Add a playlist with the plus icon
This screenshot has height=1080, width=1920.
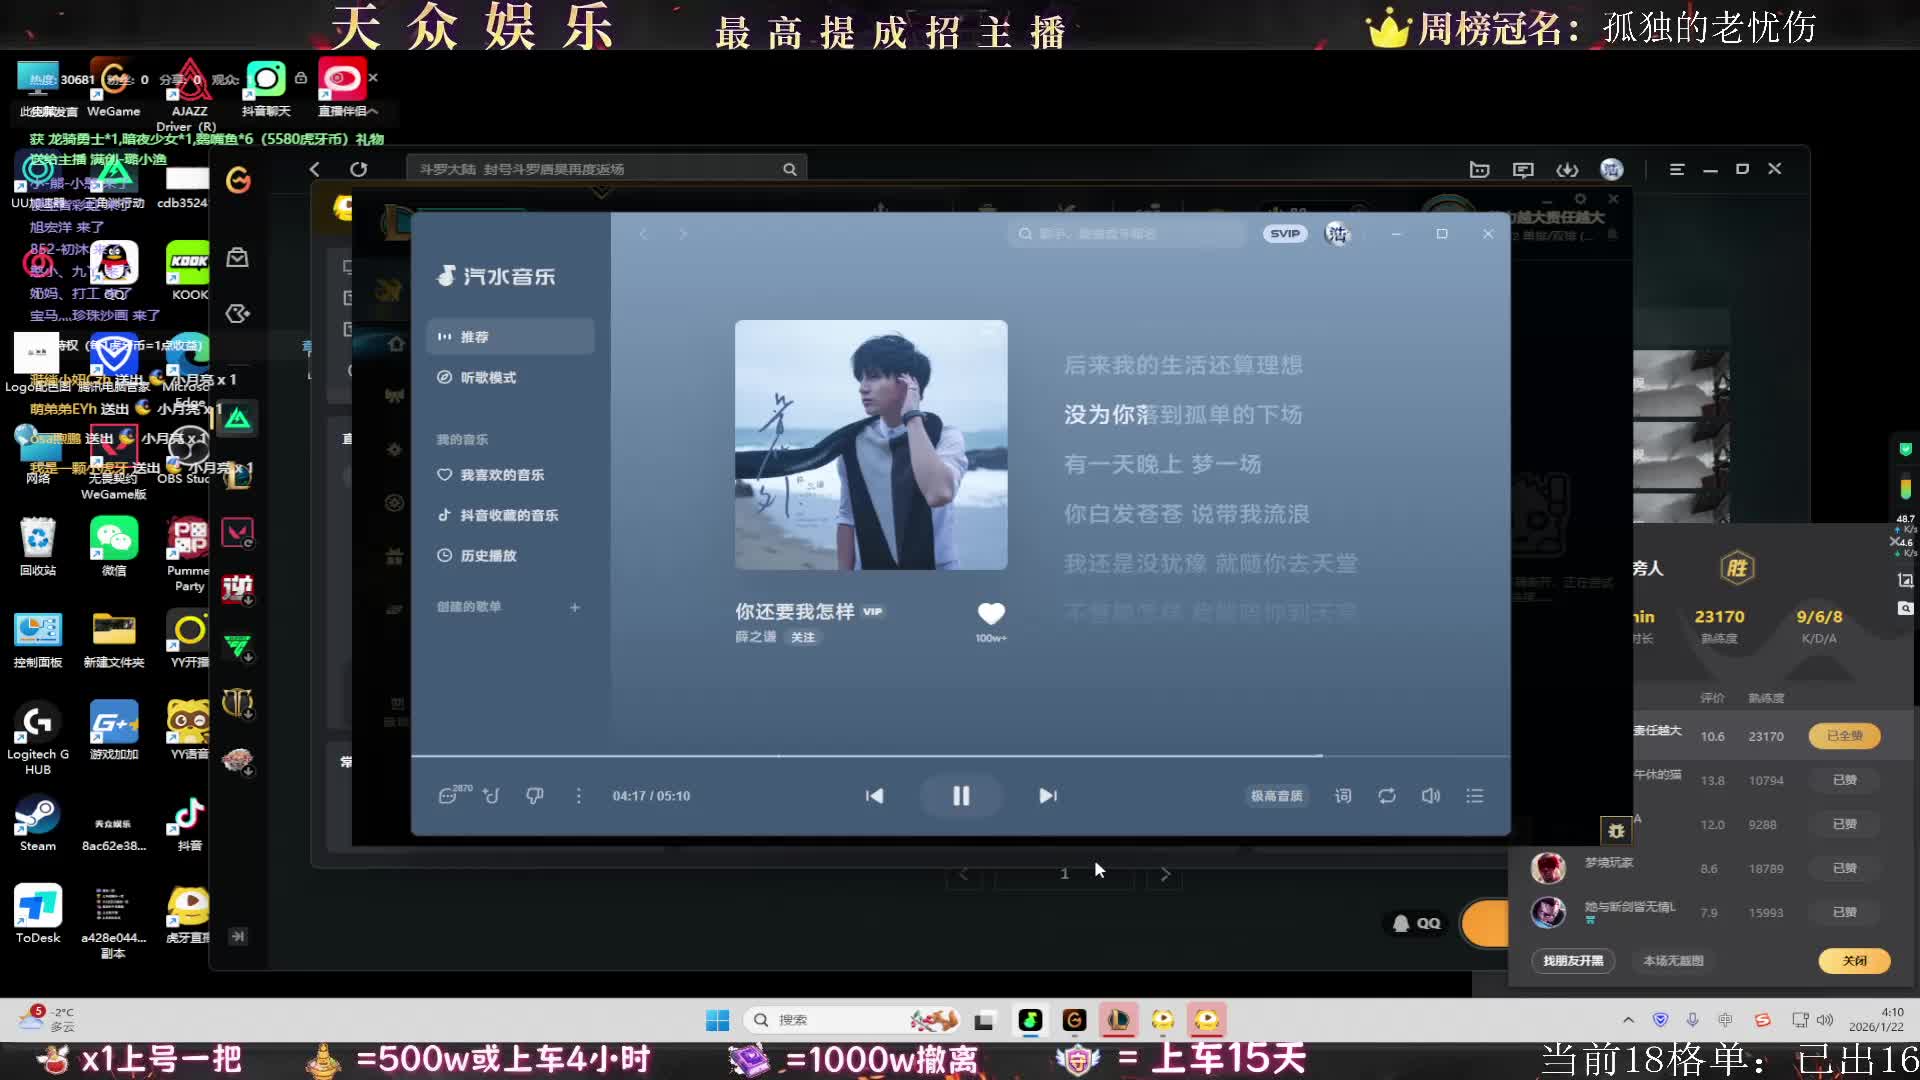point(575,607)
